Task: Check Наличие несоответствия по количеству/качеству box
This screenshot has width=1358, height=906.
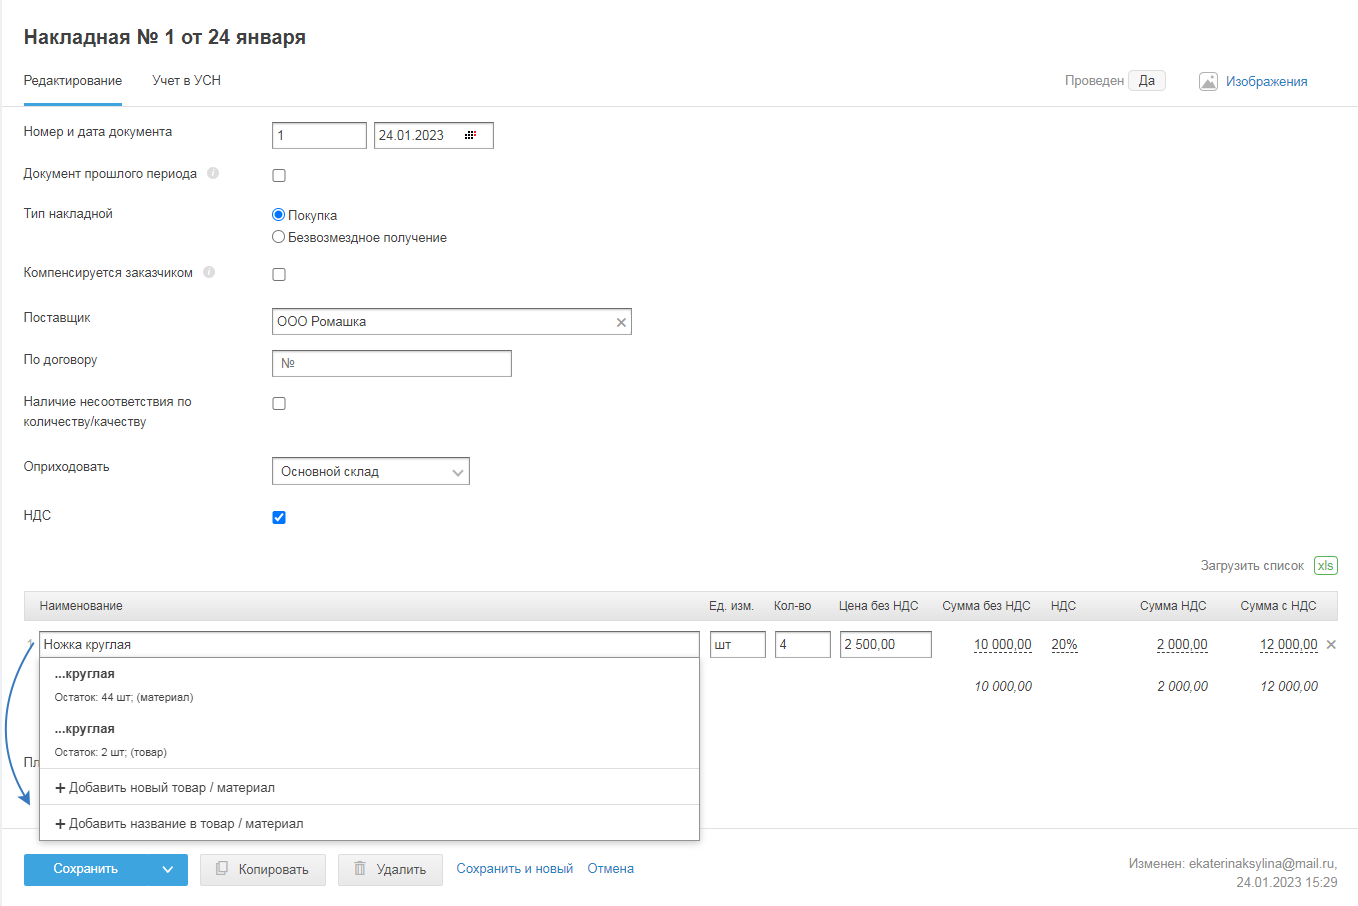Action: (x=279, y=403)
